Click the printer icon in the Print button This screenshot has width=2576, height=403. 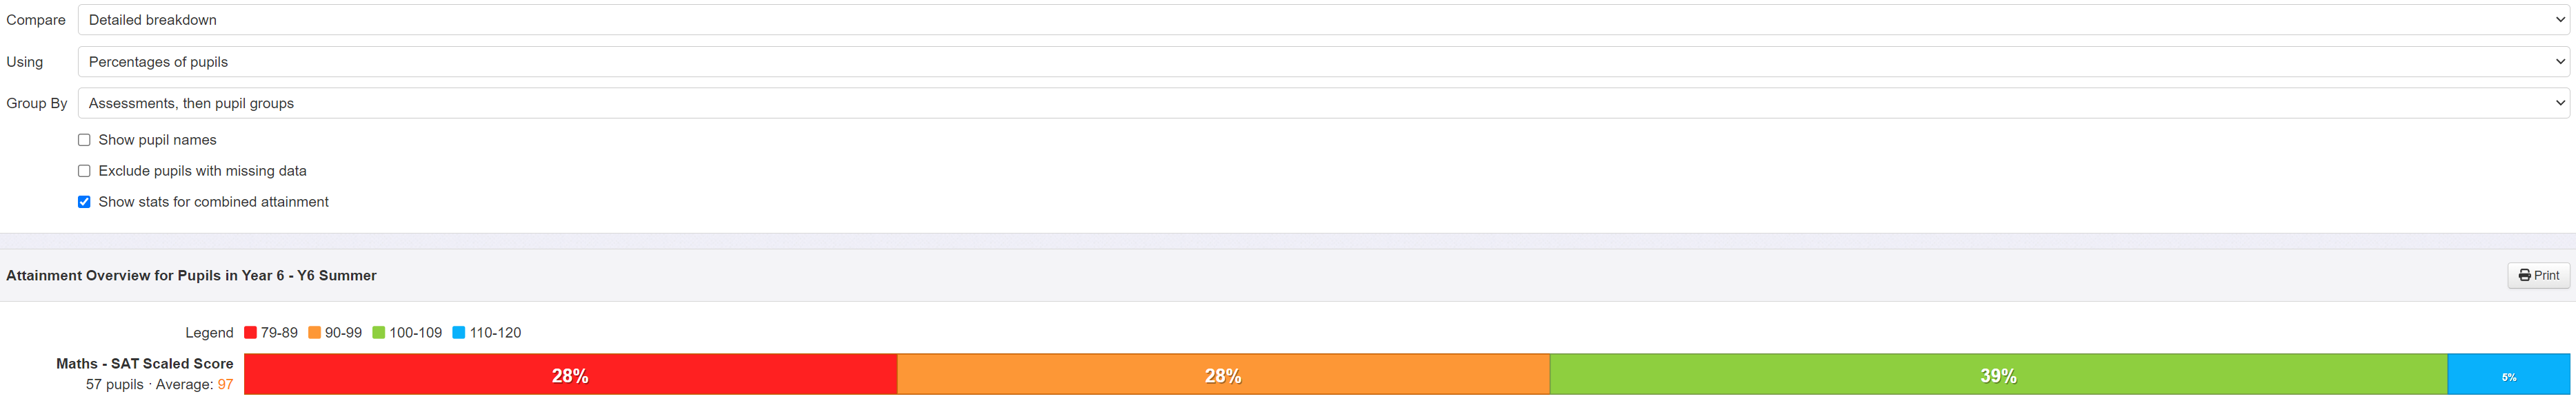pos(2524,275)
